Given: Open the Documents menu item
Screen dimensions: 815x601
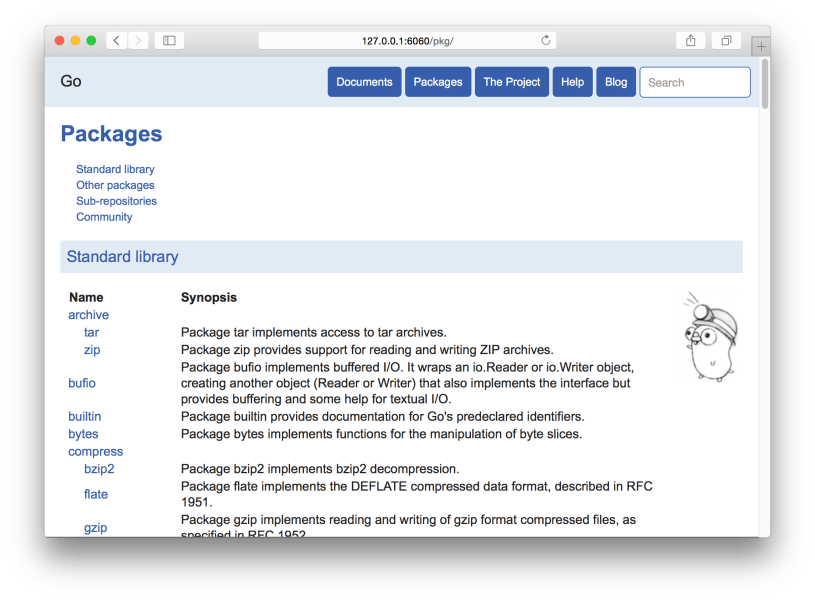Looking at the screenshot, I should click(x=364, y=82).
